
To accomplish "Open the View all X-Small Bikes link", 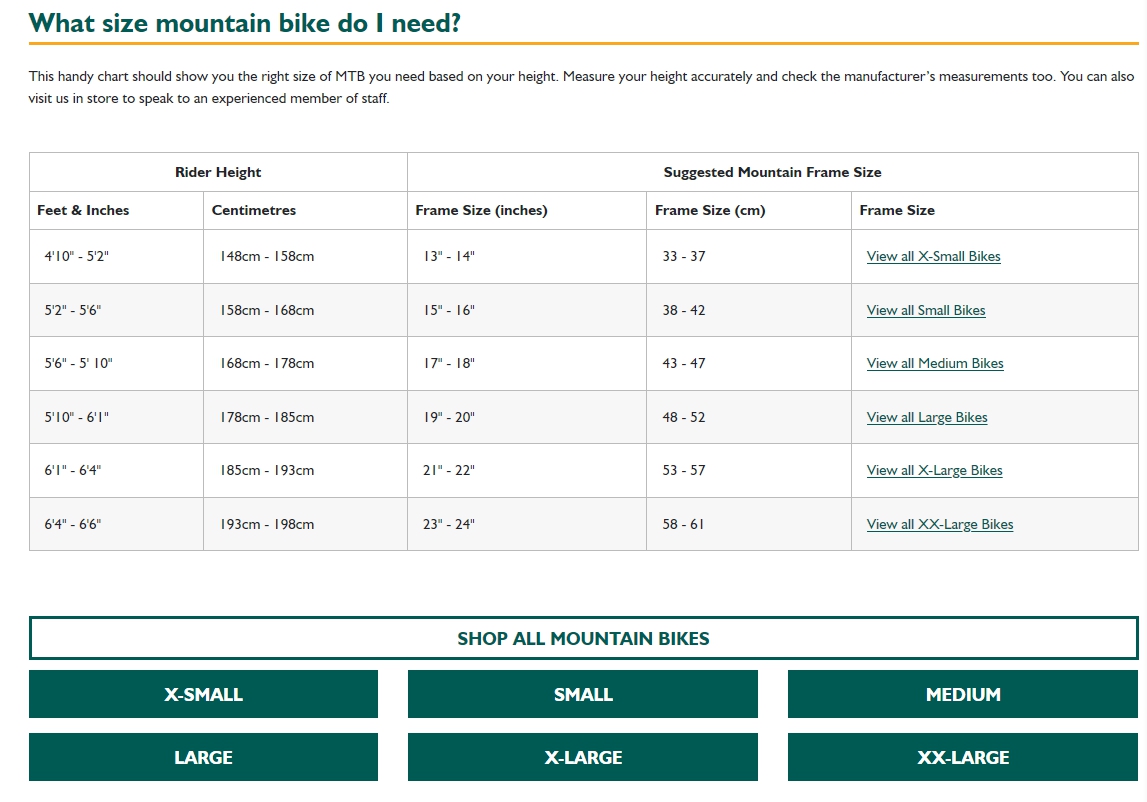I will (933, 257).
